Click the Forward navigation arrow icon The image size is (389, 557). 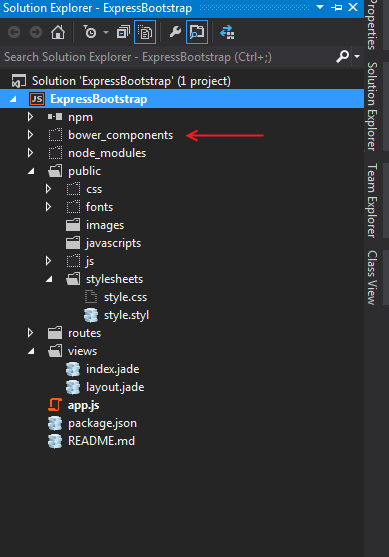coord(36,32)
